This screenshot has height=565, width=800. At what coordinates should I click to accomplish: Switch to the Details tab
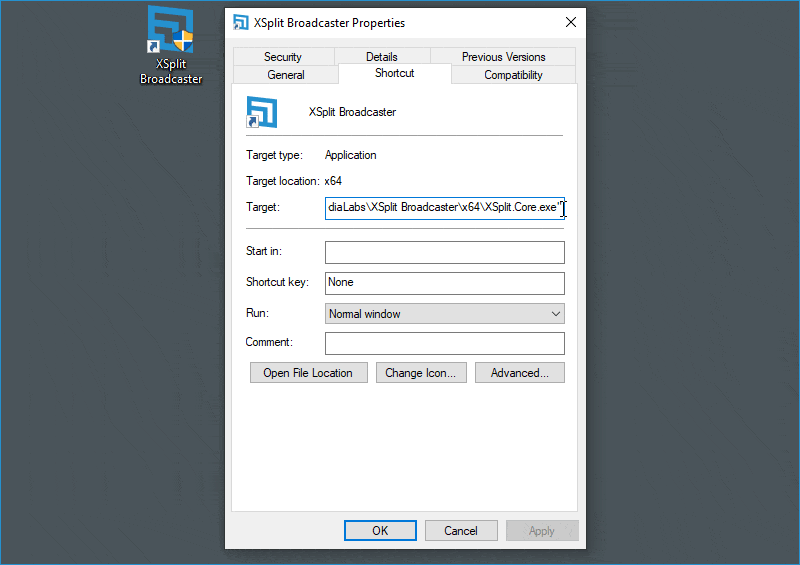[382, 57]
